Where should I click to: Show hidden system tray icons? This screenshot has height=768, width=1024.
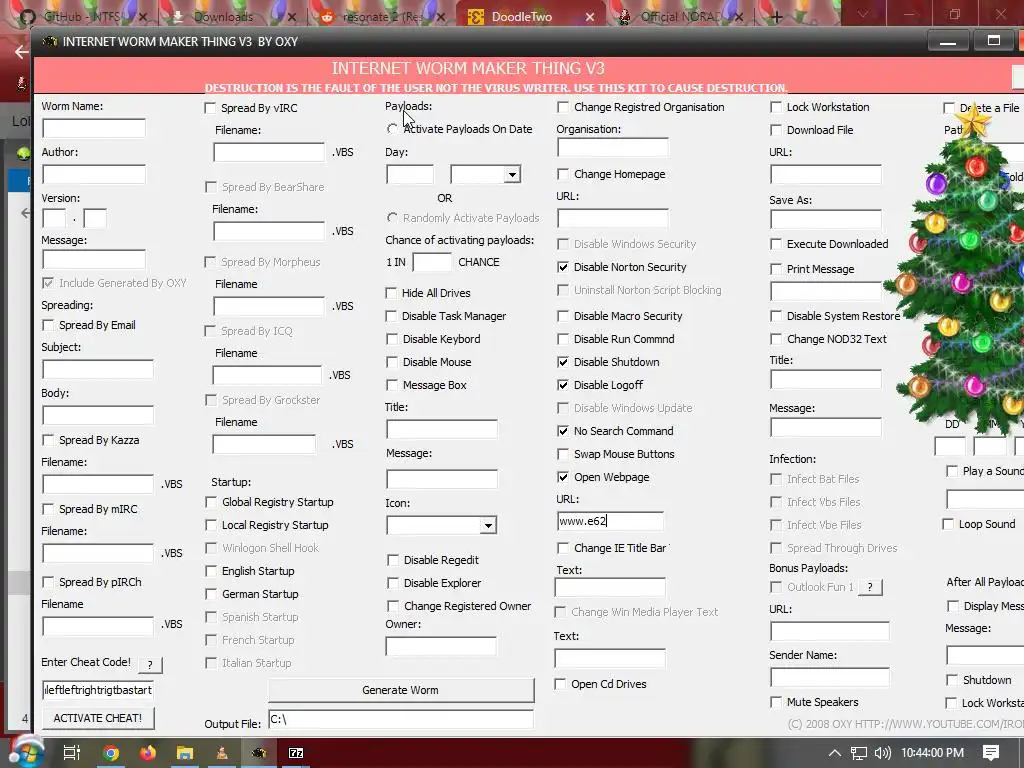(x=835, y=753)
